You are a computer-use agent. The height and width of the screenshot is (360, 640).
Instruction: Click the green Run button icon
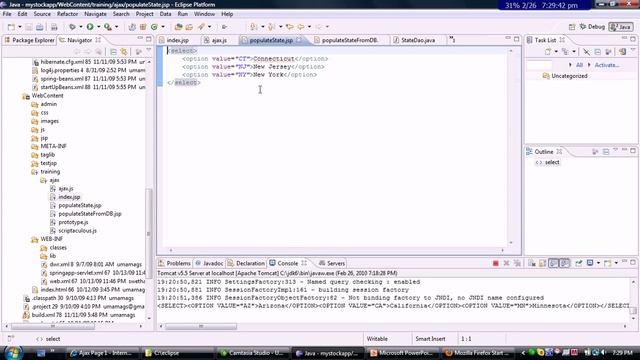point(90,27)
